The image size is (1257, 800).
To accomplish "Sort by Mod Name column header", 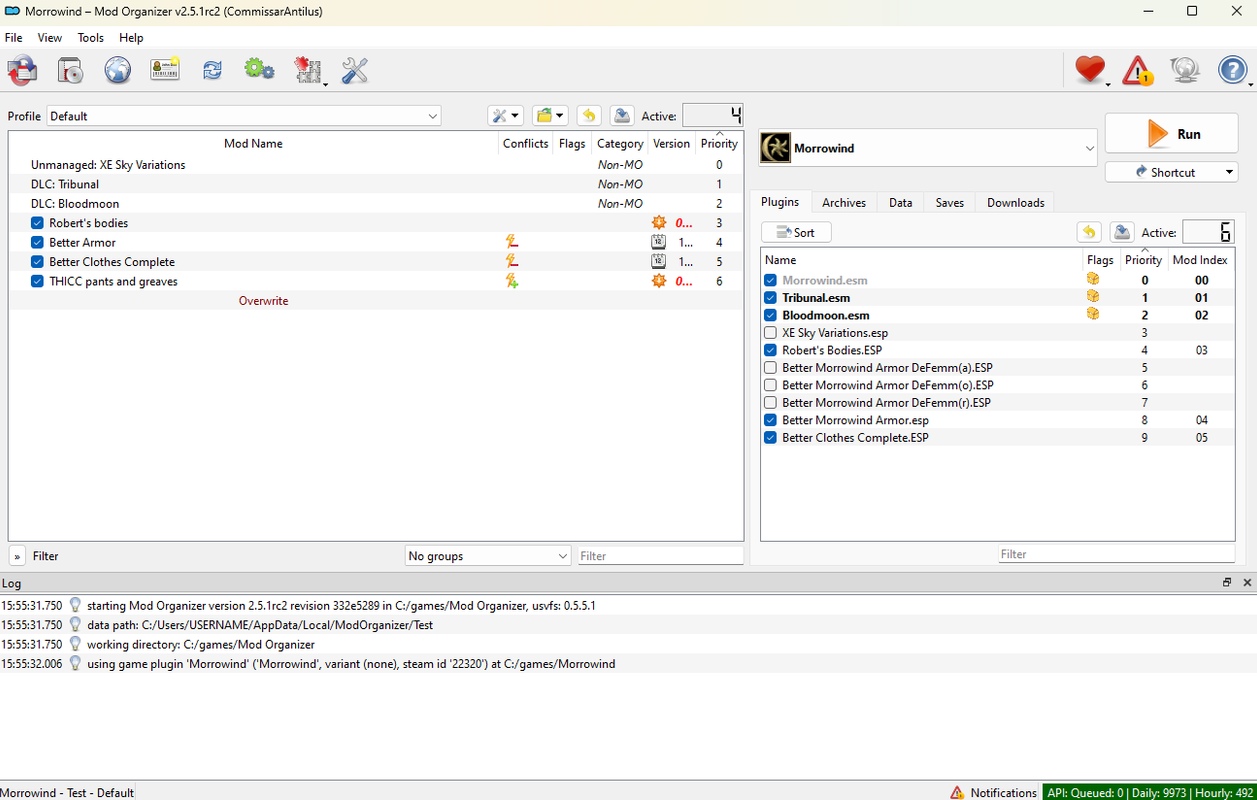I will (x=253, y=143).
